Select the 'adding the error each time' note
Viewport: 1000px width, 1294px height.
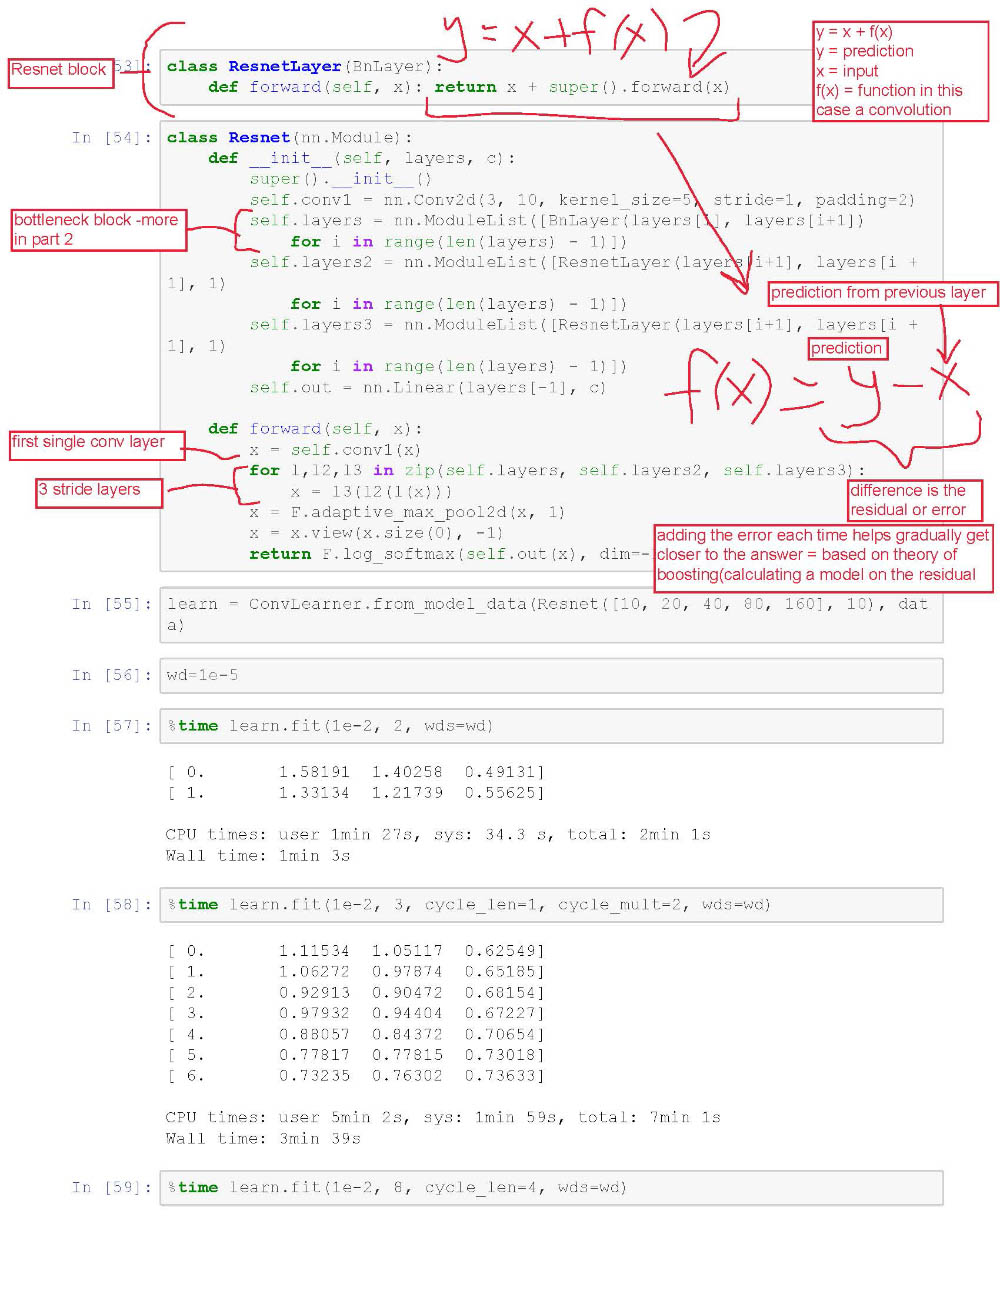824,558
